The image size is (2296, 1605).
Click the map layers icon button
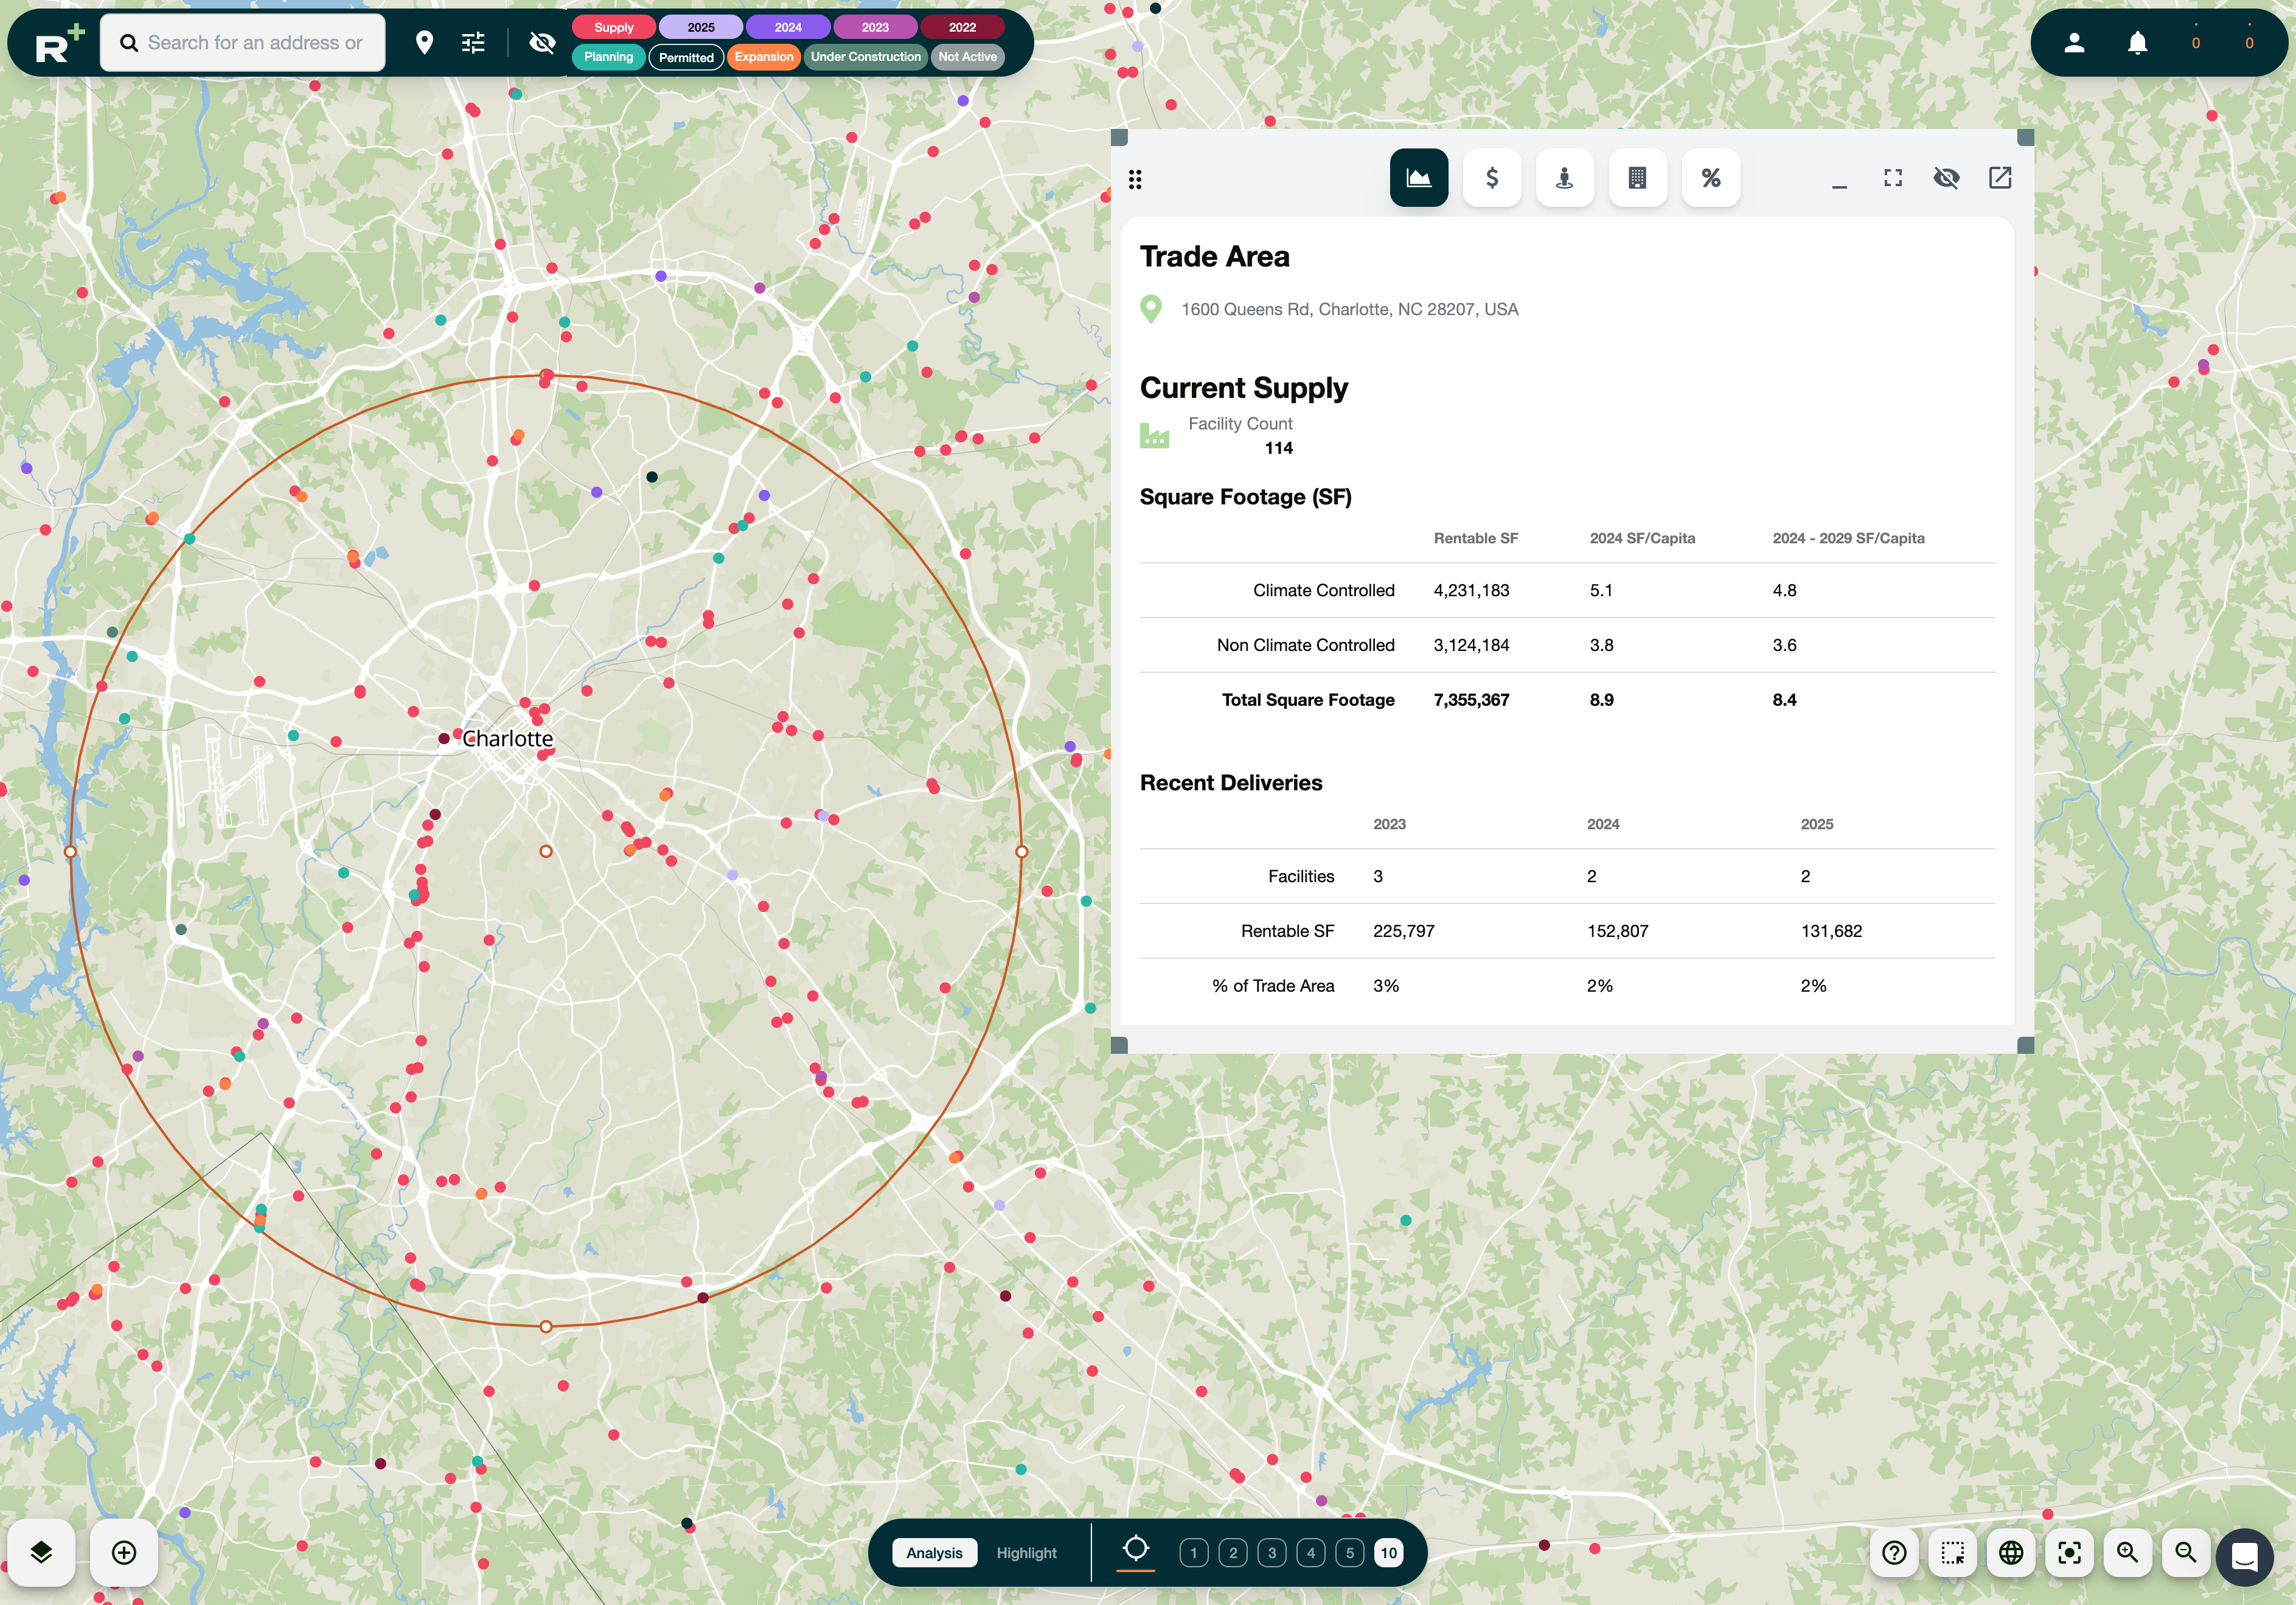(41, 1552)
